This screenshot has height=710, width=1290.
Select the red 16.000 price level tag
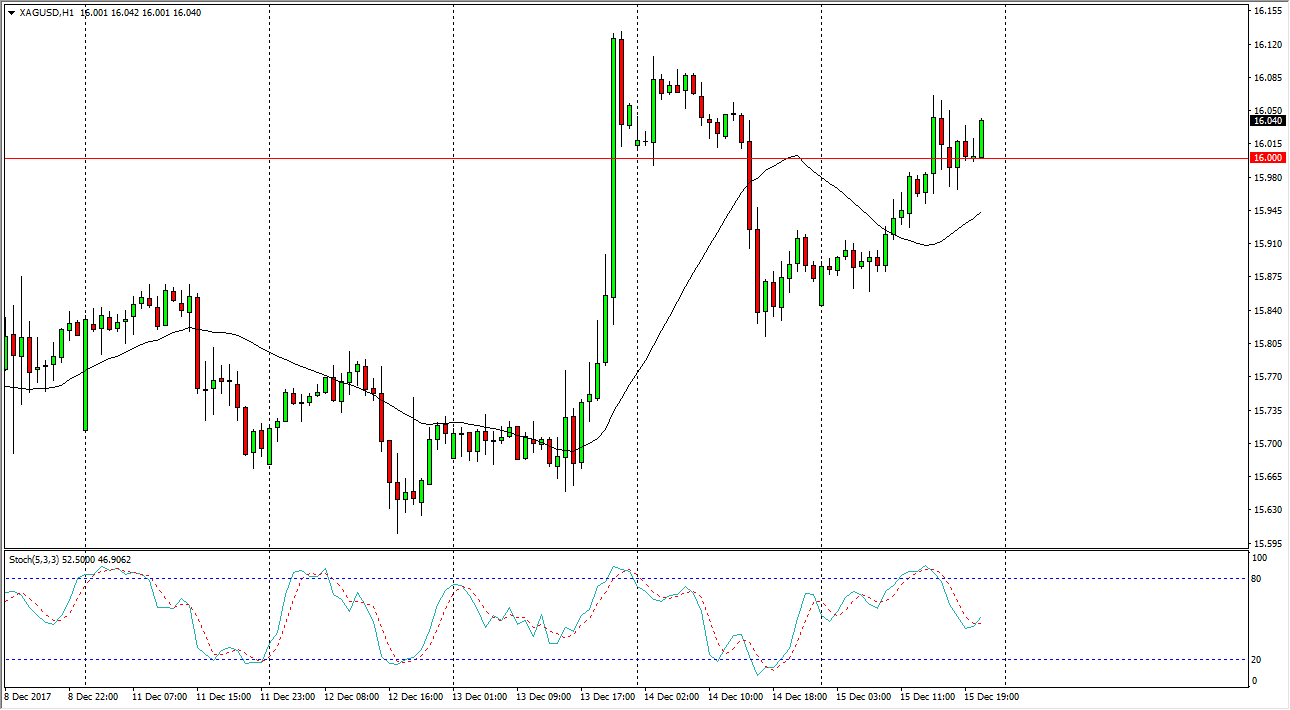click(x=1268, y=158)
